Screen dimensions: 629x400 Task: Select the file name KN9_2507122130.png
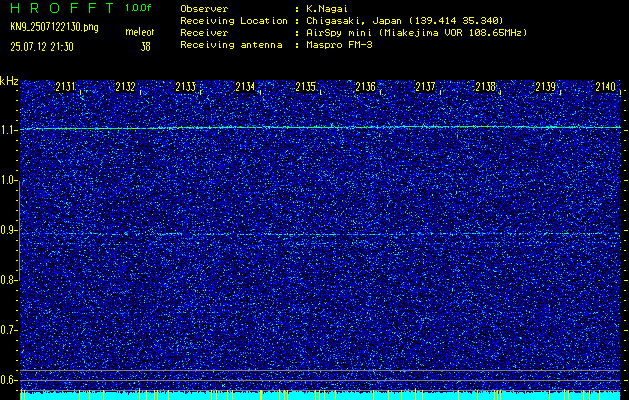point(54,28)
